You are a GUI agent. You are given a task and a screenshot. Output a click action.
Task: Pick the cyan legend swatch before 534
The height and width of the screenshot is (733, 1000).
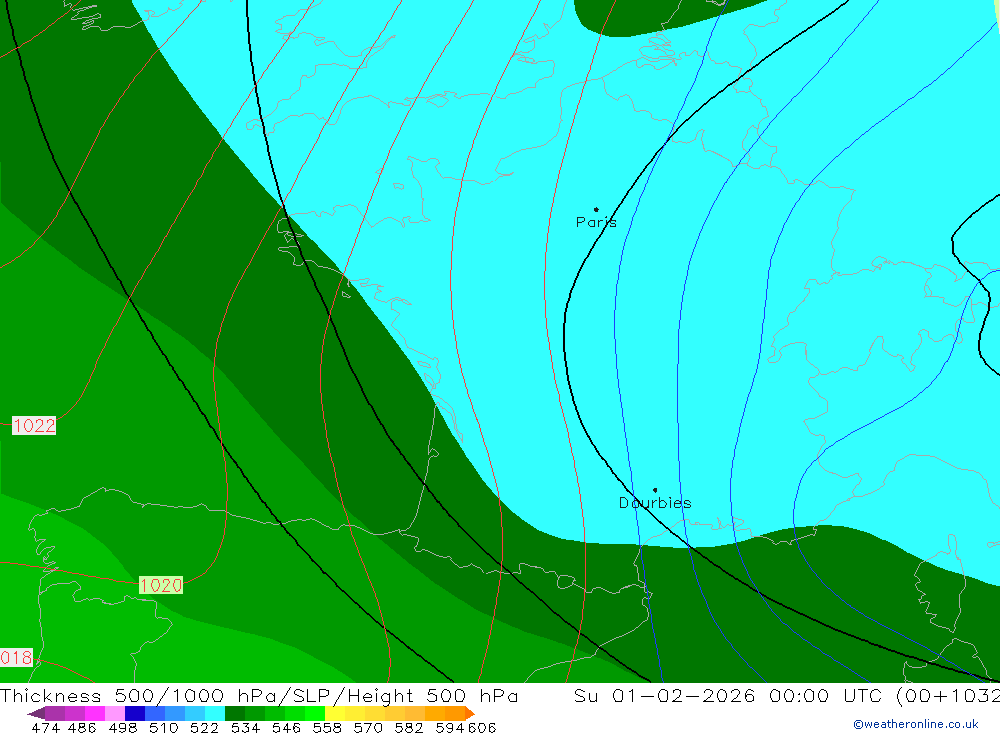(215, 713)
